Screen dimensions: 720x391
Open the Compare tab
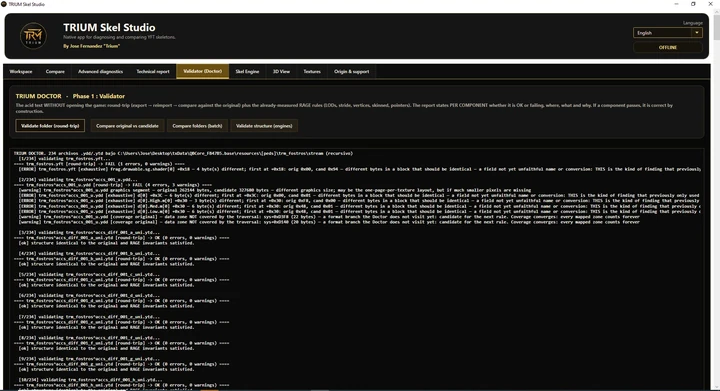click(55, 72)
